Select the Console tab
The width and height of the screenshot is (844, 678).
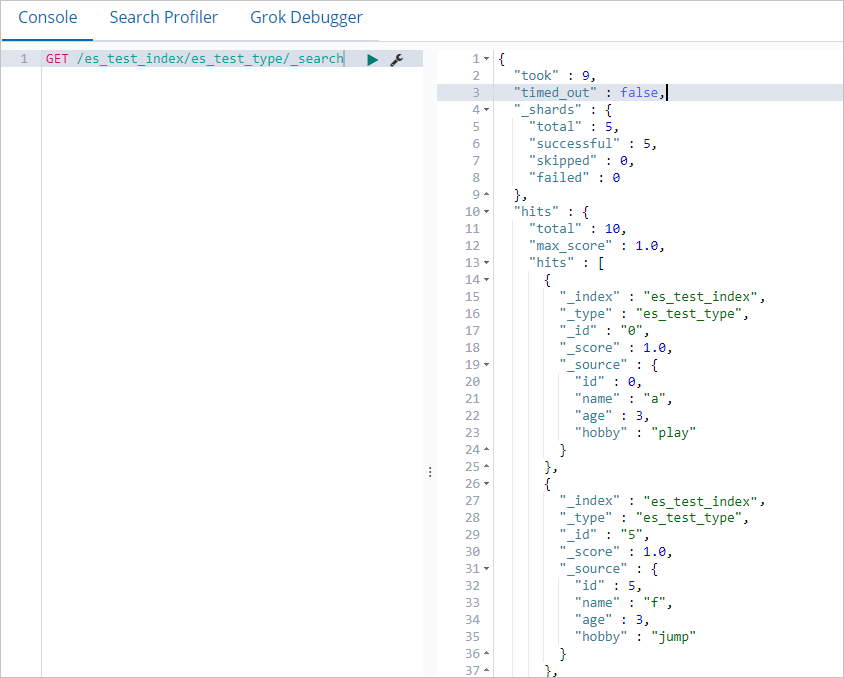[x=48, y=18]
